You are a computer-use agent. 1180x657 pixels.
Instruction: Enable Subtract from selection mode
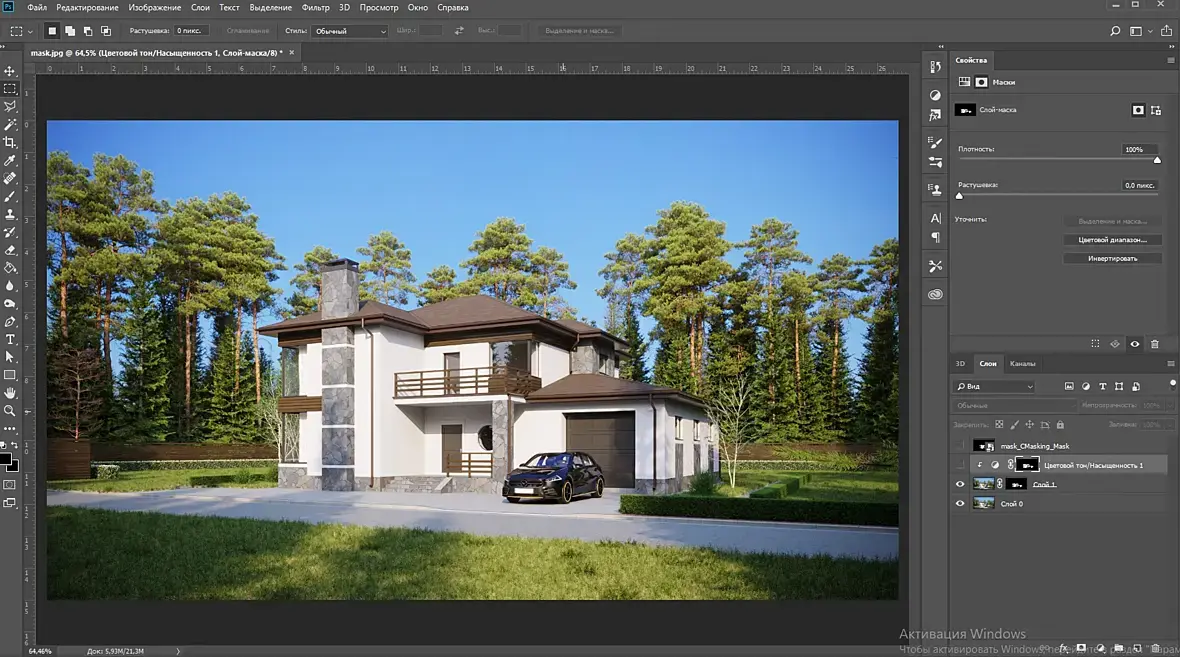88,31
